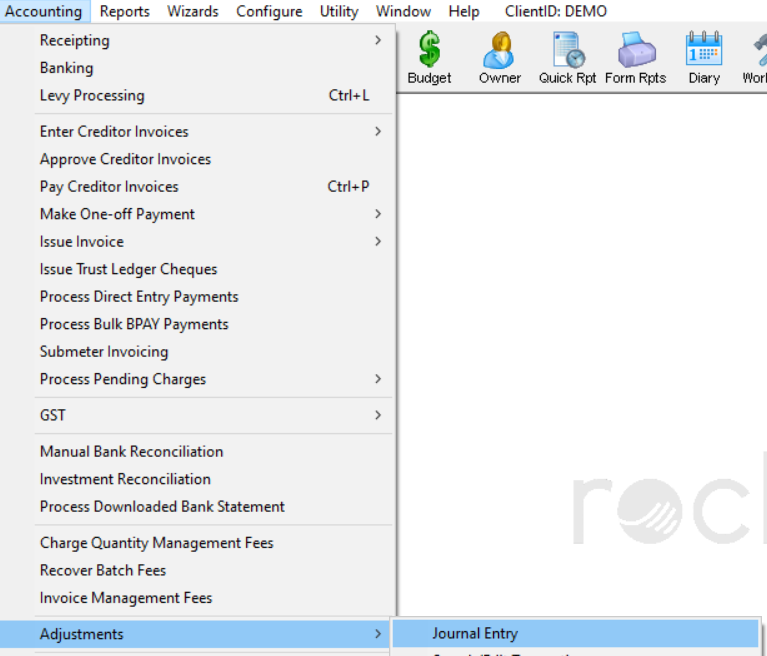
Task: Select Issue Trust Ledger Cheques
Action: 197,269
